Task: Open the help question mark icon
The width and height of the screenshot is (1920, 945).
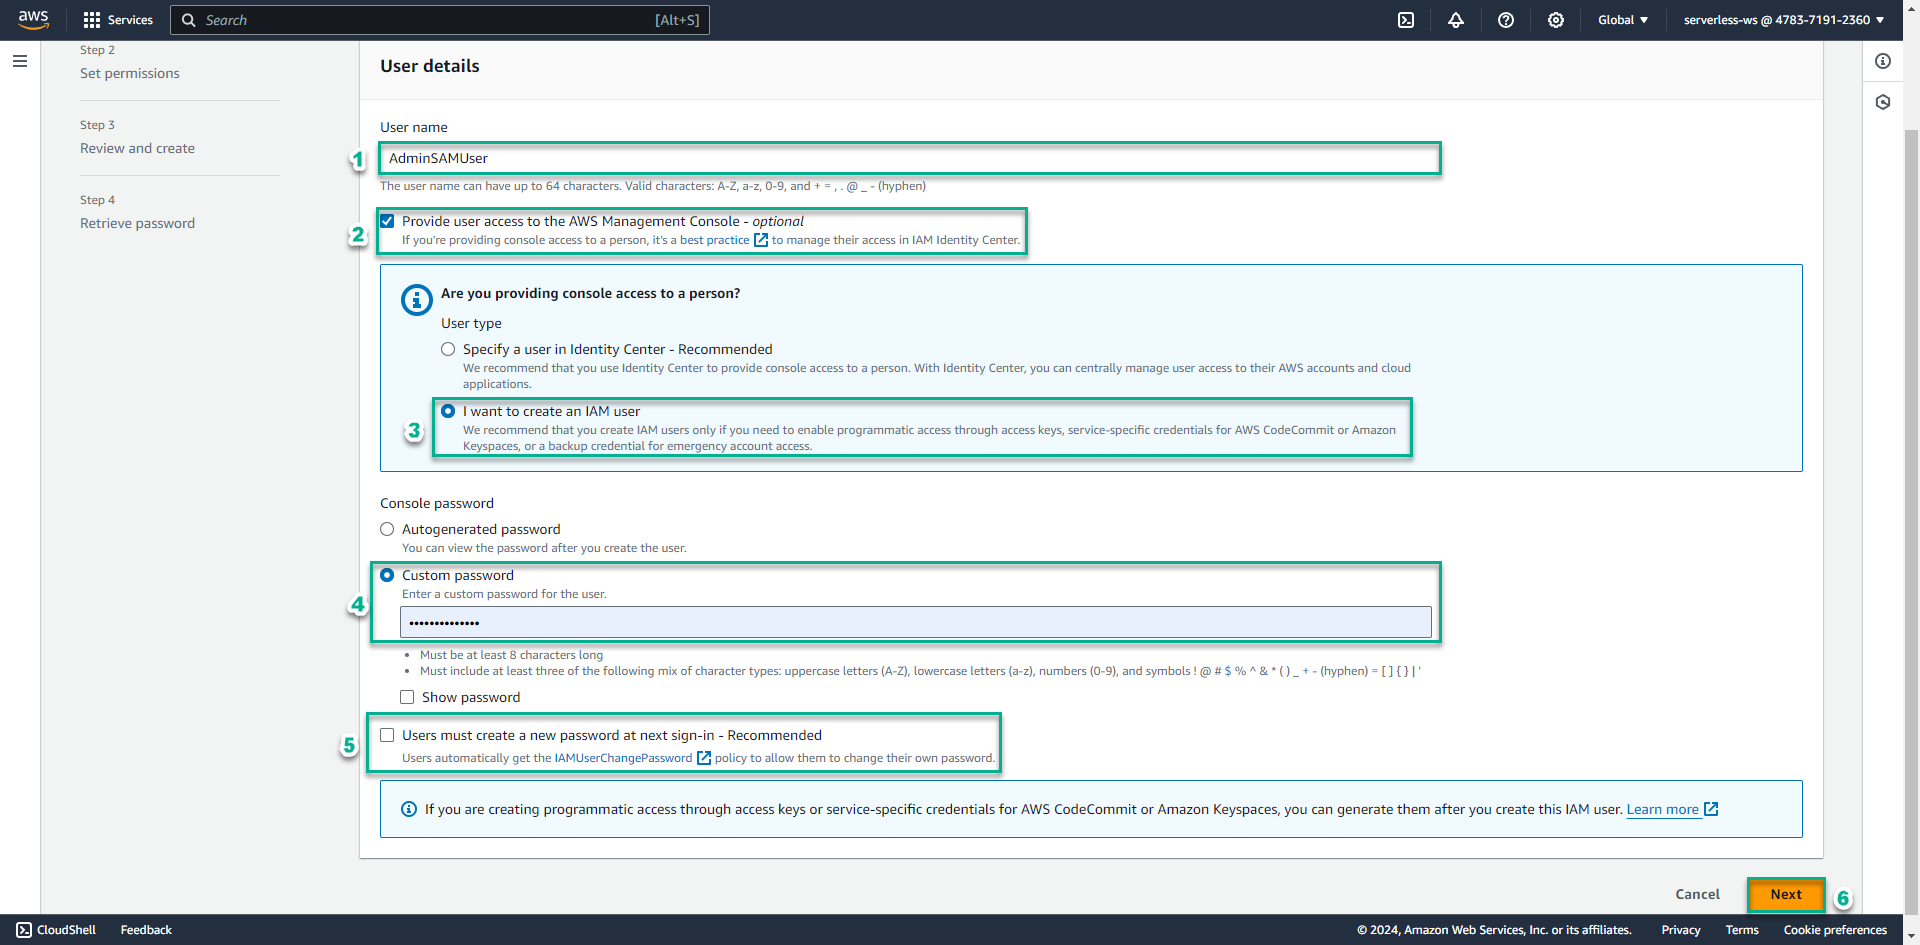Action: [x=1506, y=20]
